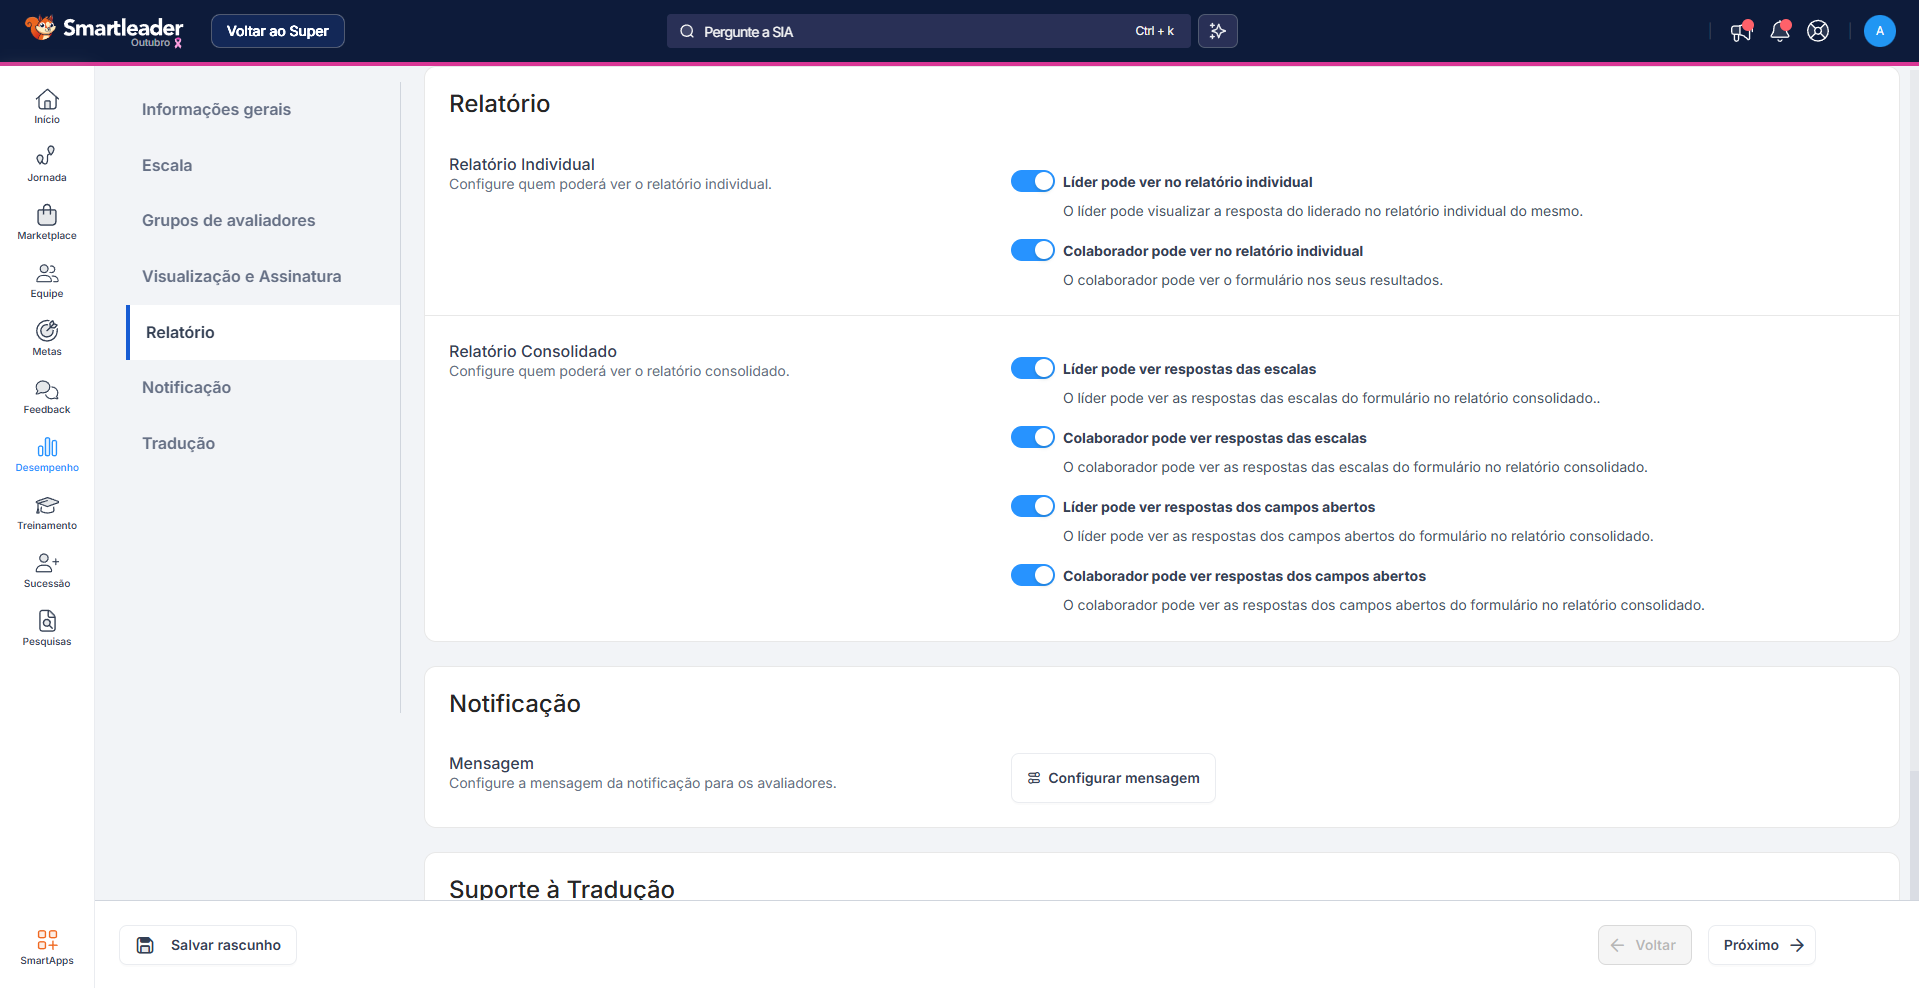Click the Configurar mensagem button
Viewport: 1919px width, 988px height.
tap(1113, 778)
